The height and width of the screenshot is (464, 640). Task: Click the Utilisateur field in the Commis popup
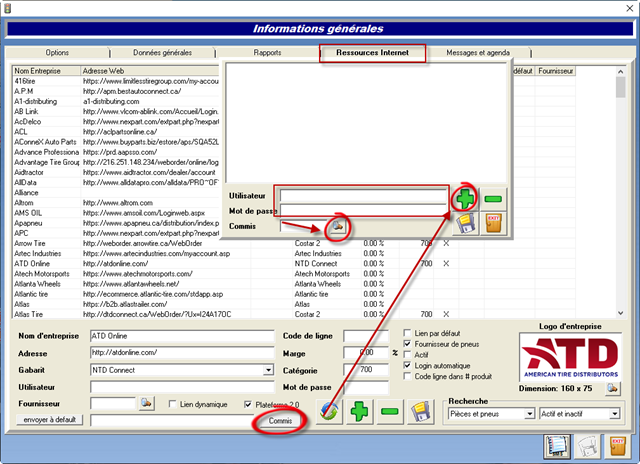pos(363,196)
